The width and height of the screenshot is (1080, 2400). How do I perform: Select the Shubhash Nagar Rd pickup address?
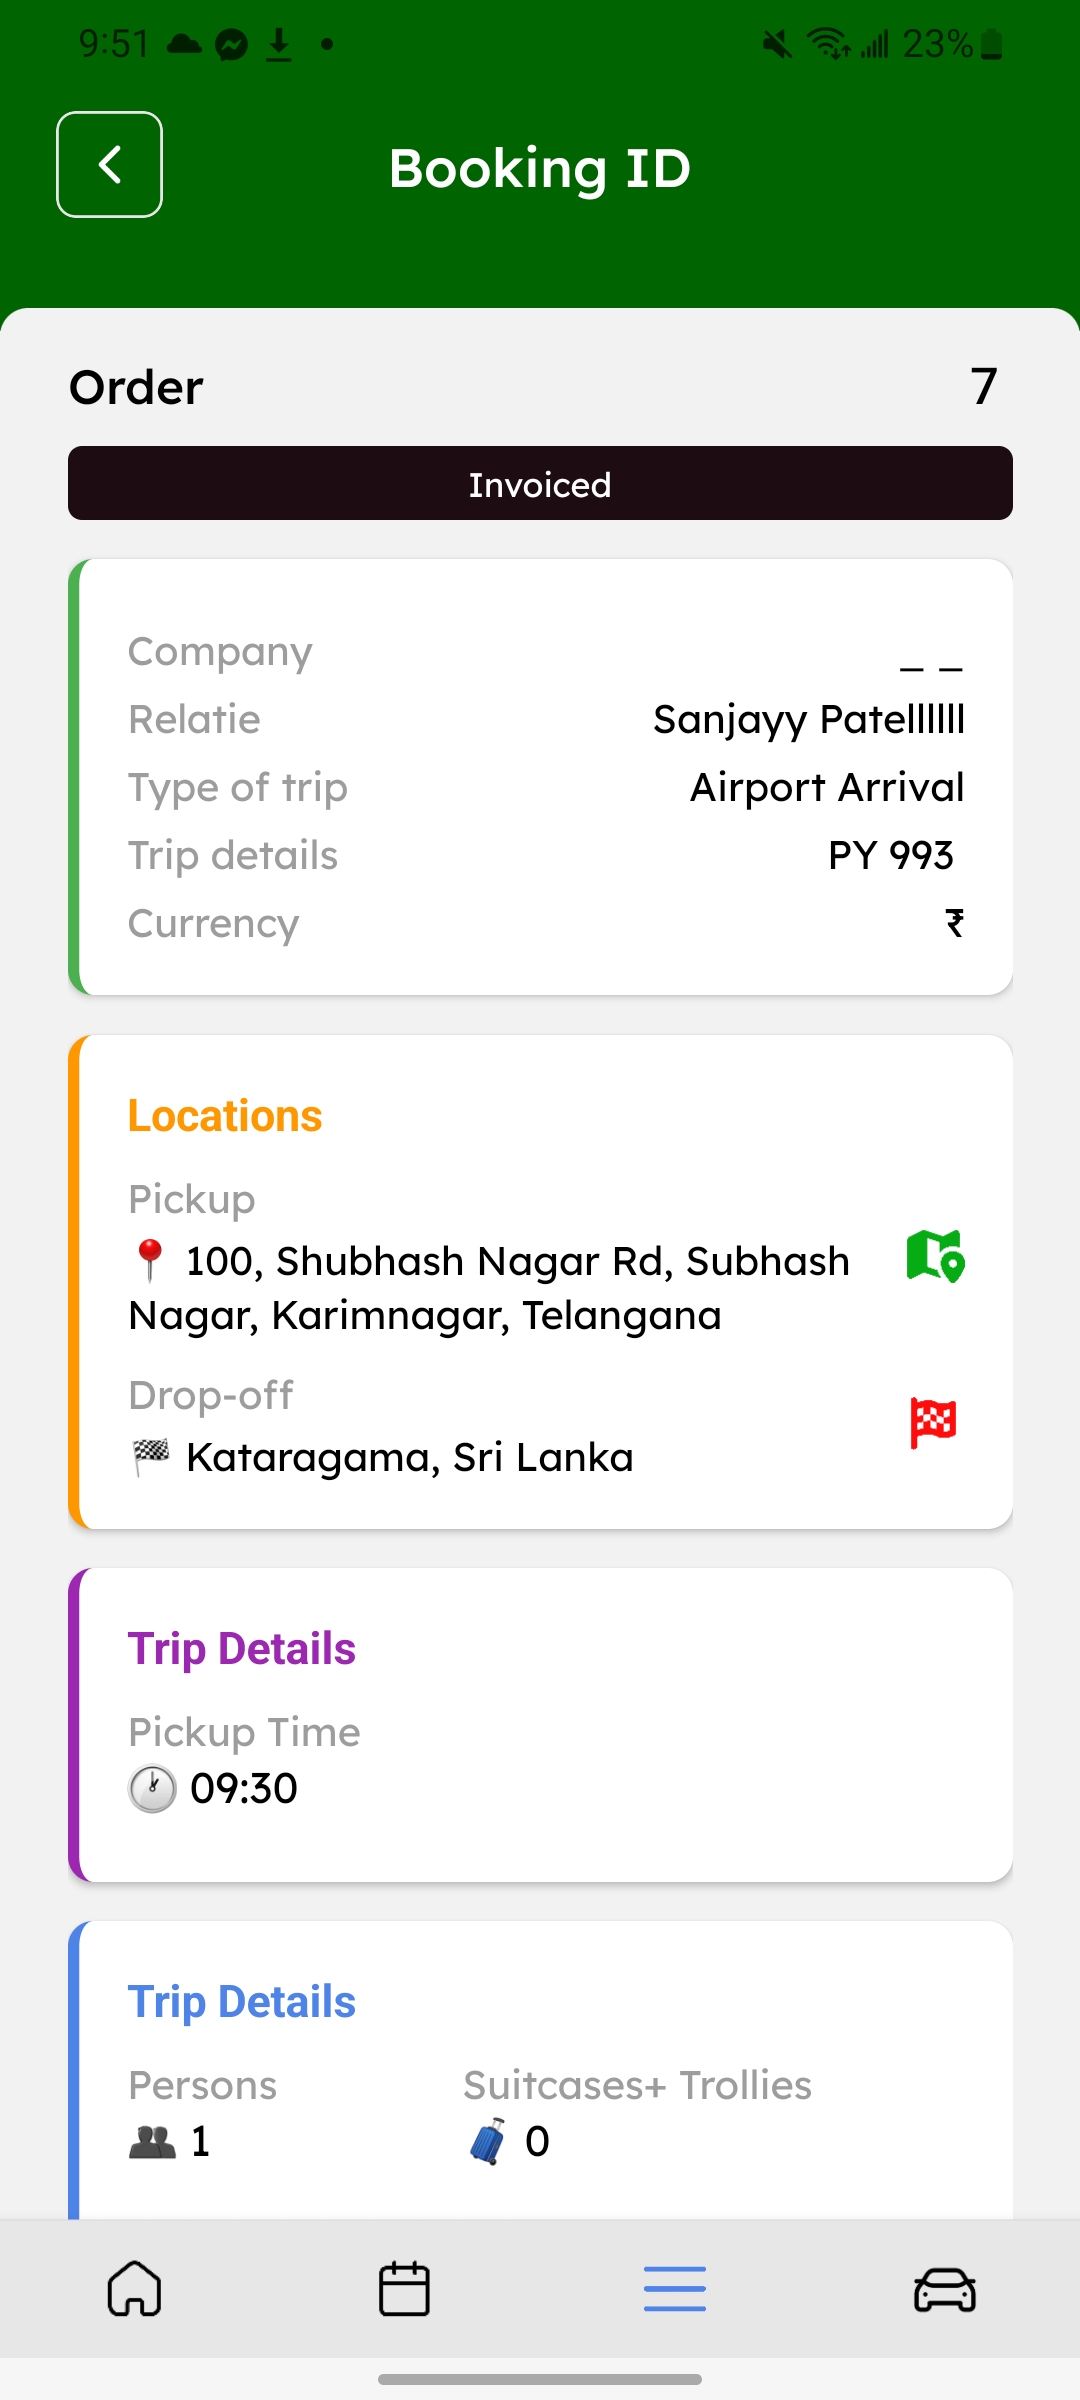pos(490,1288)
